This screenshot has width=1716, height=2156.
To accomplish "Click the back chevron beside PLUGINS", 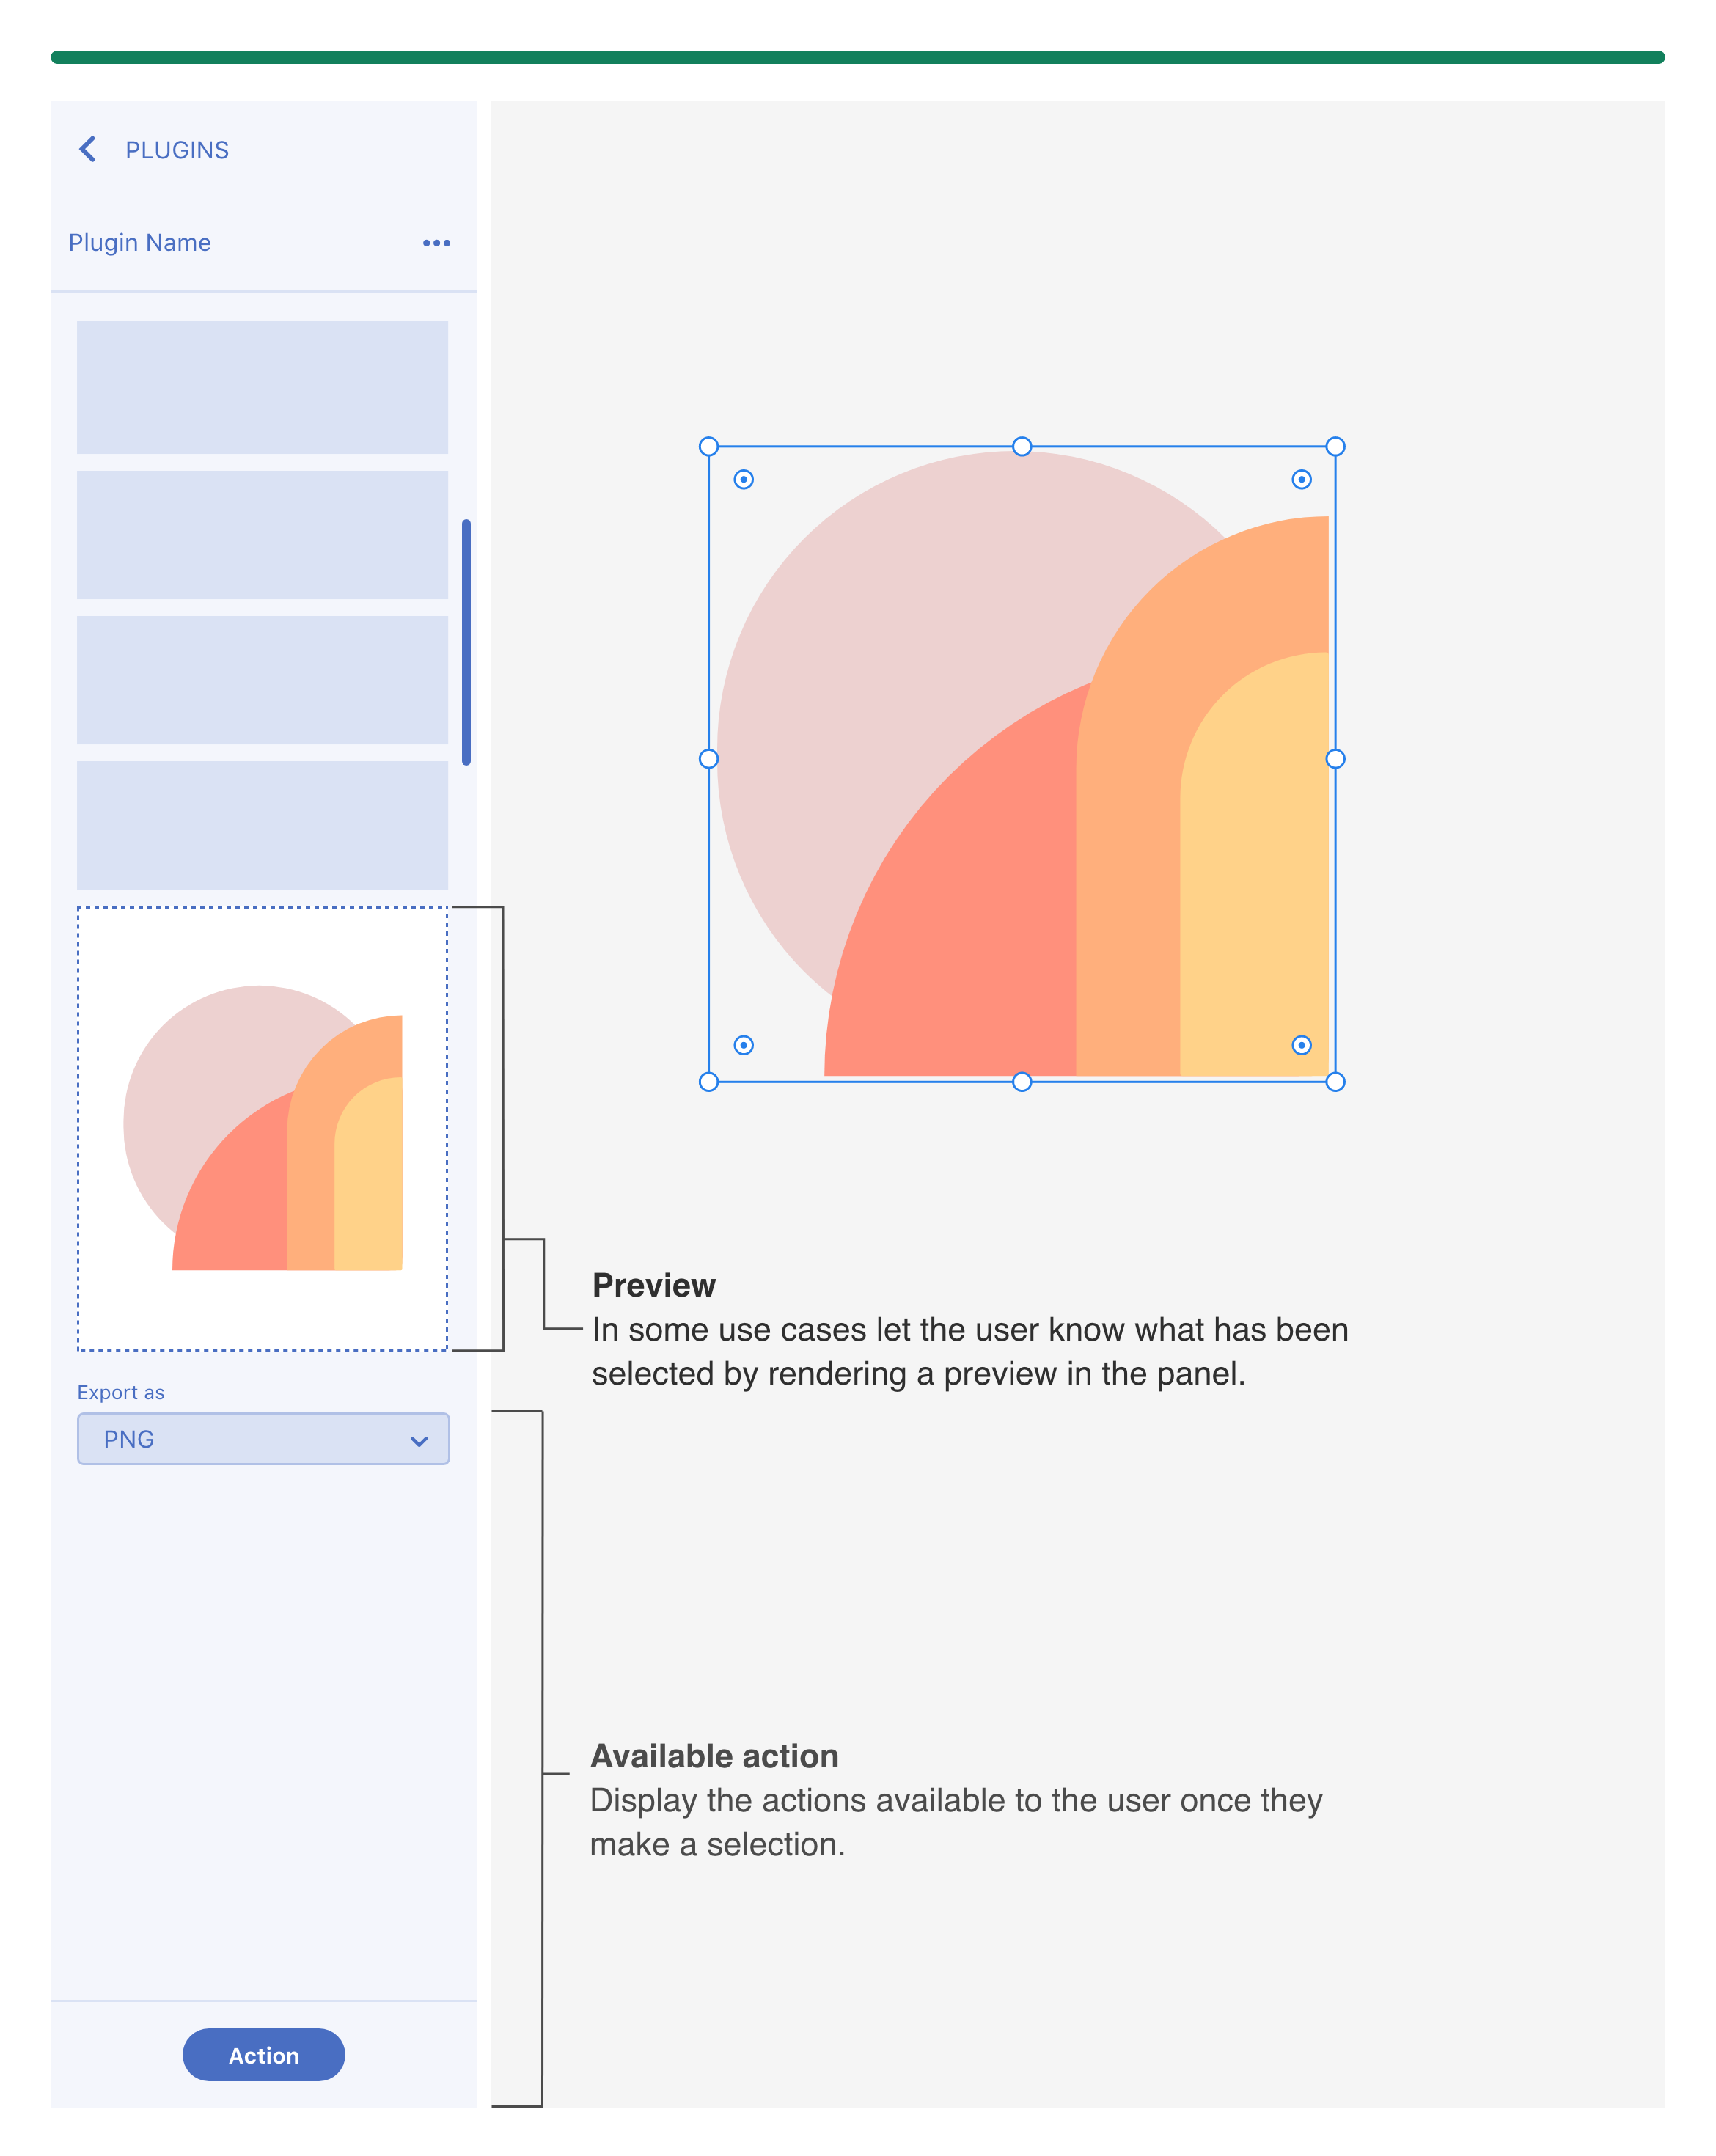I will (88, 149).
